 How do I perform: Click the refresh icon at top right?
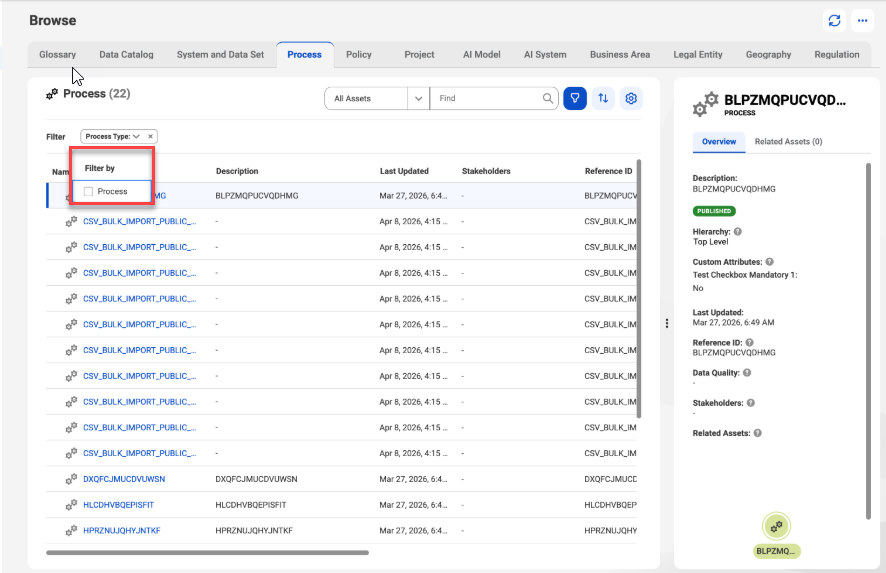pos(834,20)
